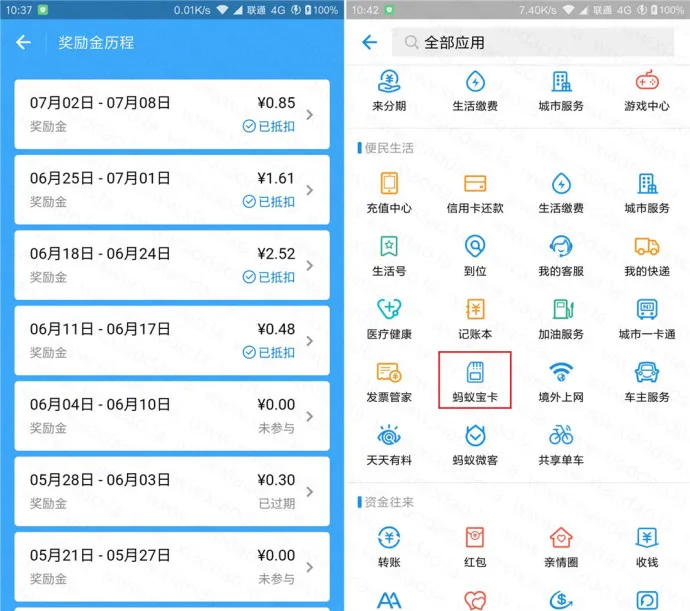This screenshot has height=611, width=690.
Task: Tap 已抵扣 status for 07月02日 week
Action: [269, 126]
